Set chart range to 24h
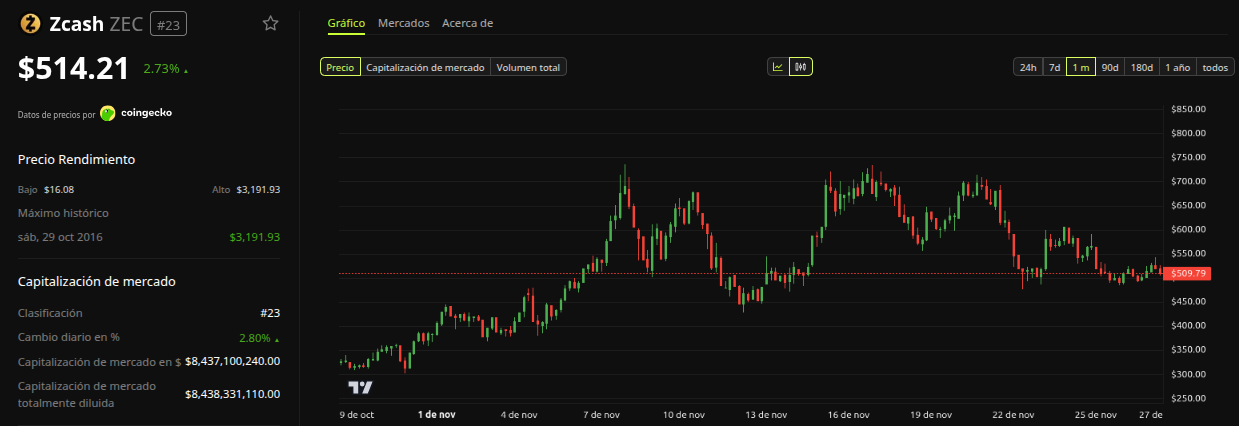1239x426 pixels. point(1027,67)
